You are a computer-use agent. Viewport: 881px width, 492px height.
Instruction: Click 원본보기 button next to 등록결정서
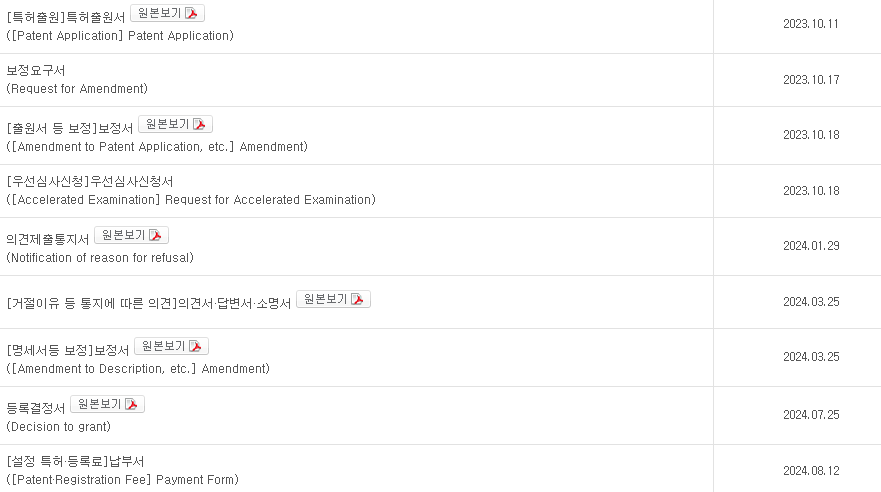(107, 404)
